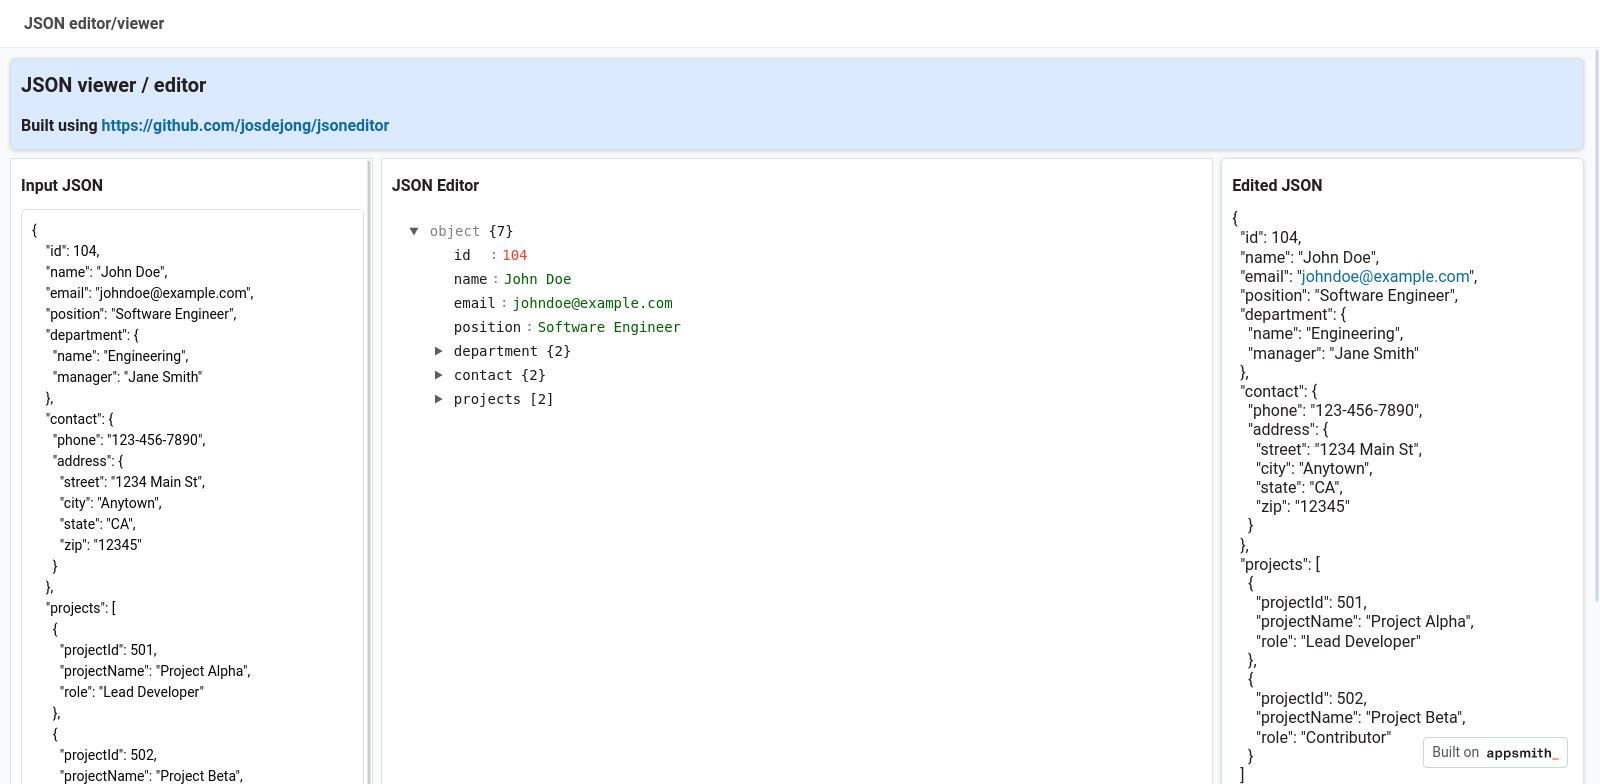This screenshot has height=784, width=1600.
Task: Select the John Doe name value
Action: coord(537,279)
